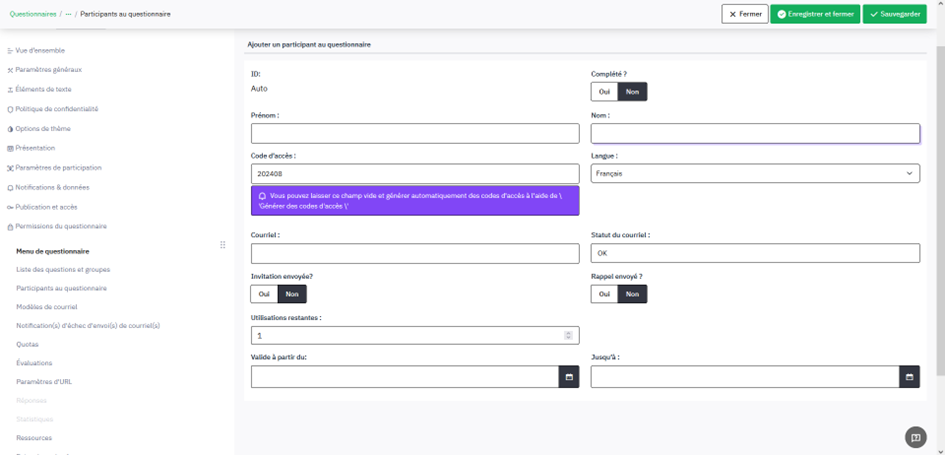
Task: Open Permissions du questionnaire section
Action: coord(60,227)
